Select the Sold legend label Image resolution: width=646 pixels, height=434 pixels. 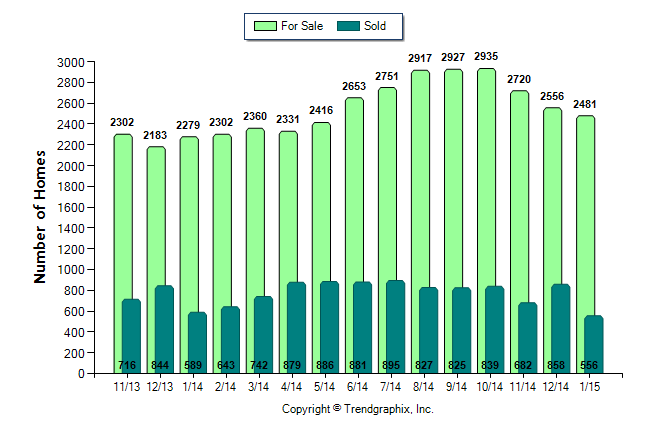[x=375, y=26]
